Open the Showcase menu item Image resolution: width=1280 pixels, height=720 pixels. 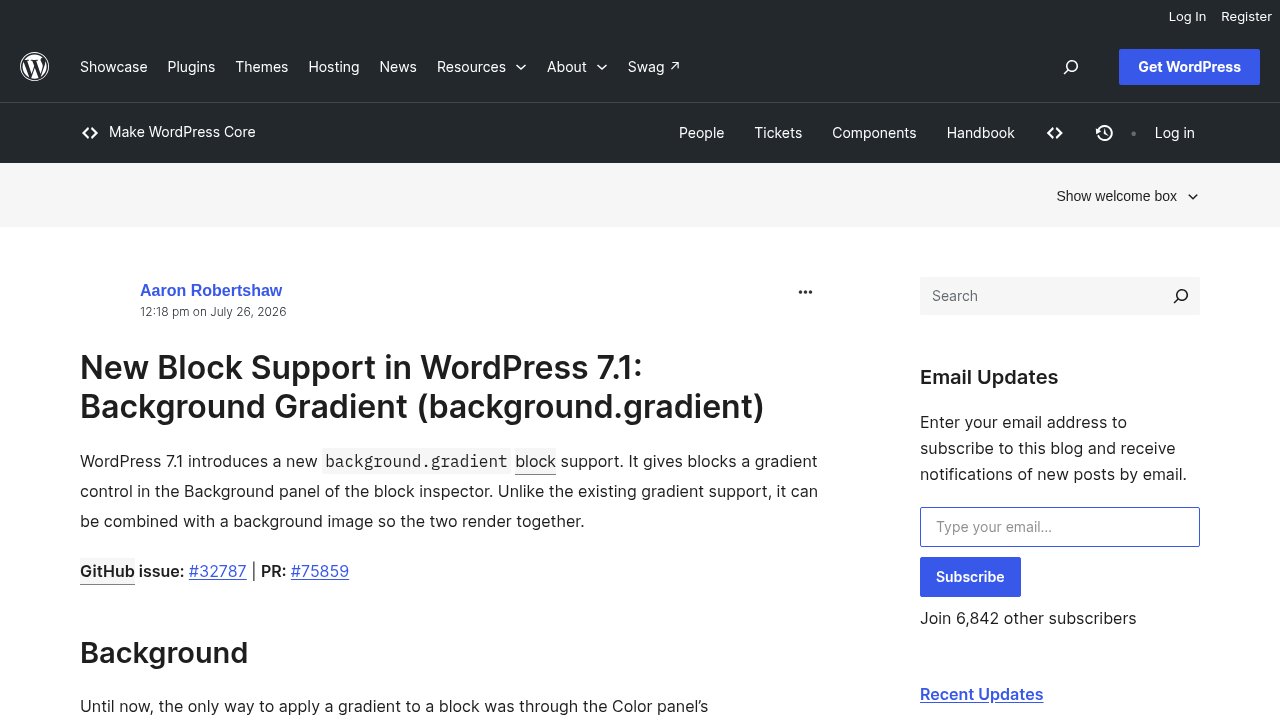coord(114,67)
